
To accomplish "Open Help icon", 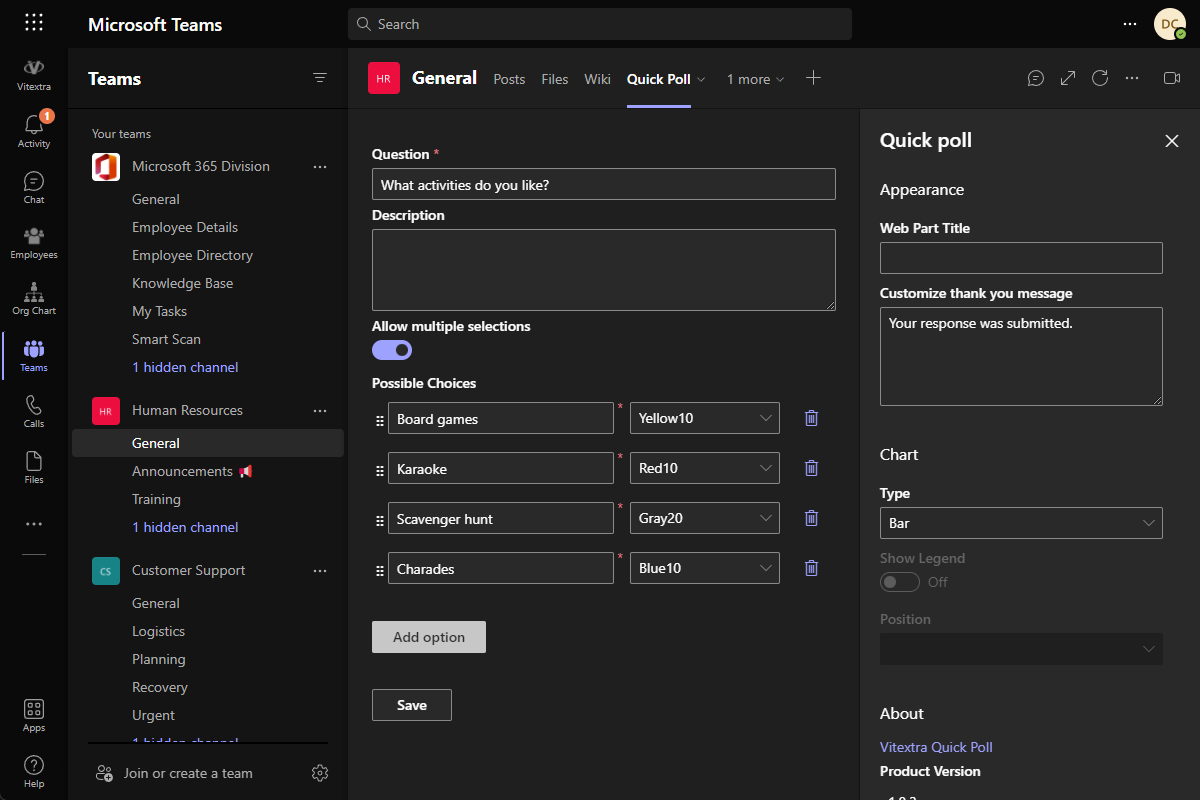I will pyautogui.click(x=34, y=771).
